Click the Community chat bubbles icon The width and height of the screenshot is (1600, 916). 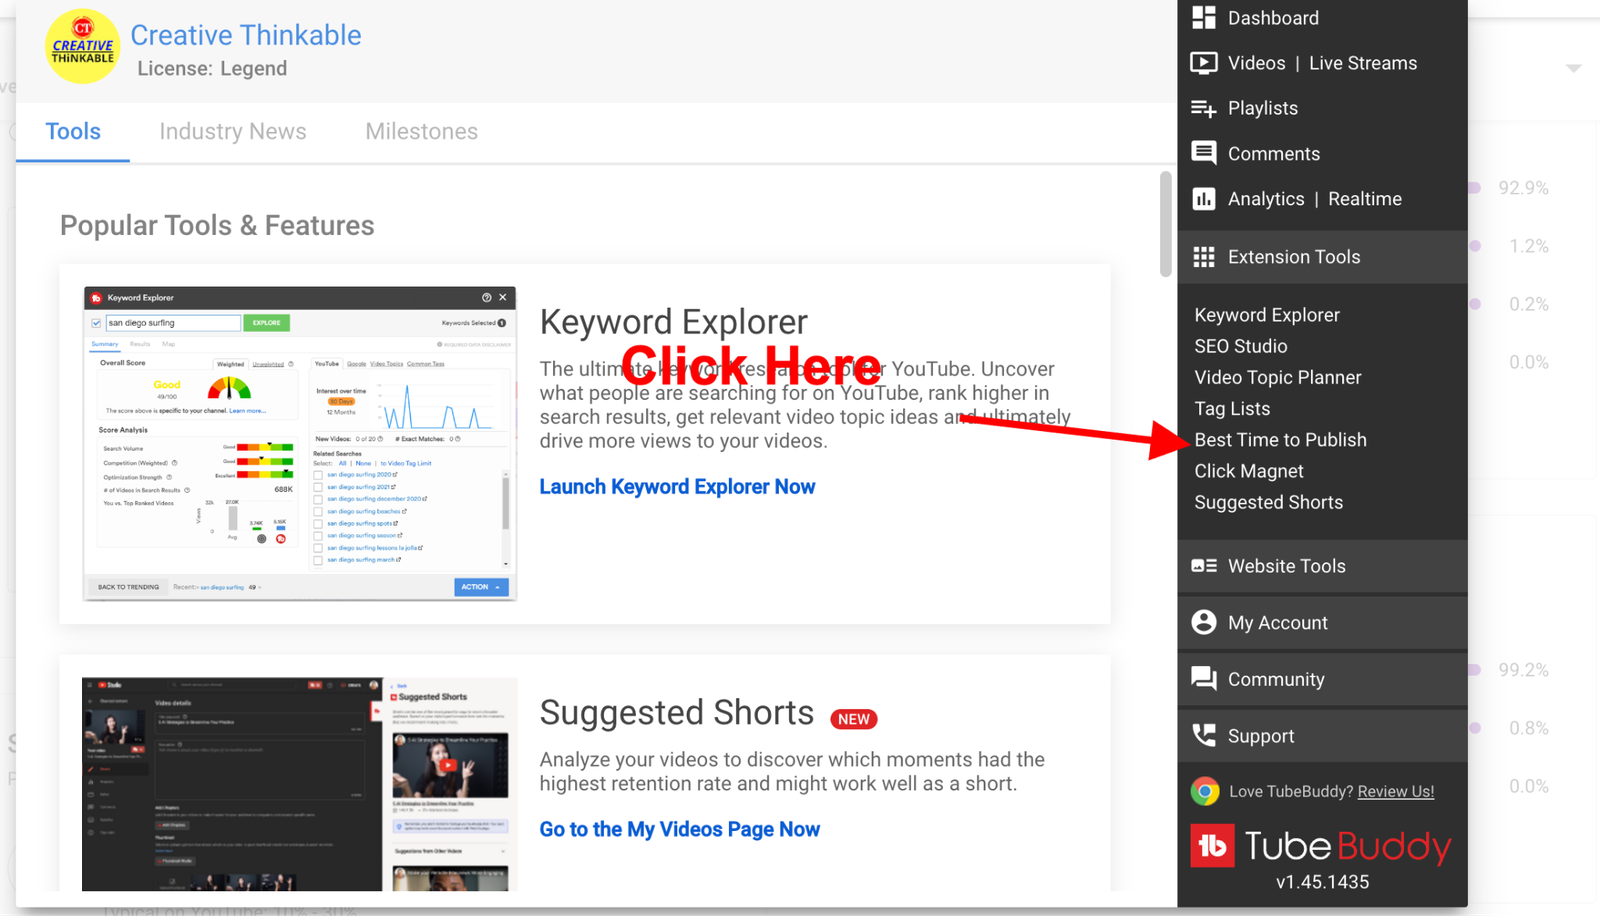(1204, 679)
